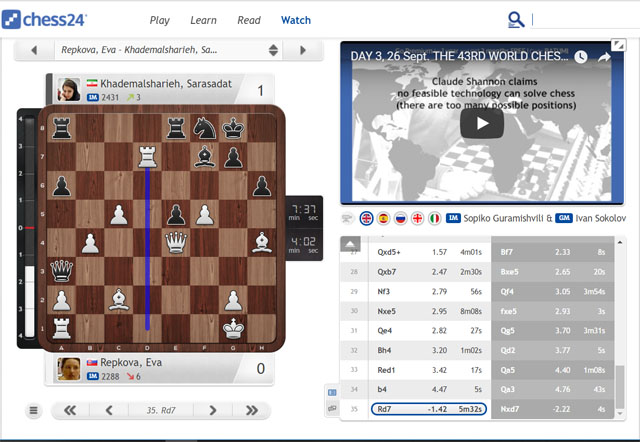The image size is (640, 442).
Task: Click the game selector up/down arrows
Action: coord(273,50)
